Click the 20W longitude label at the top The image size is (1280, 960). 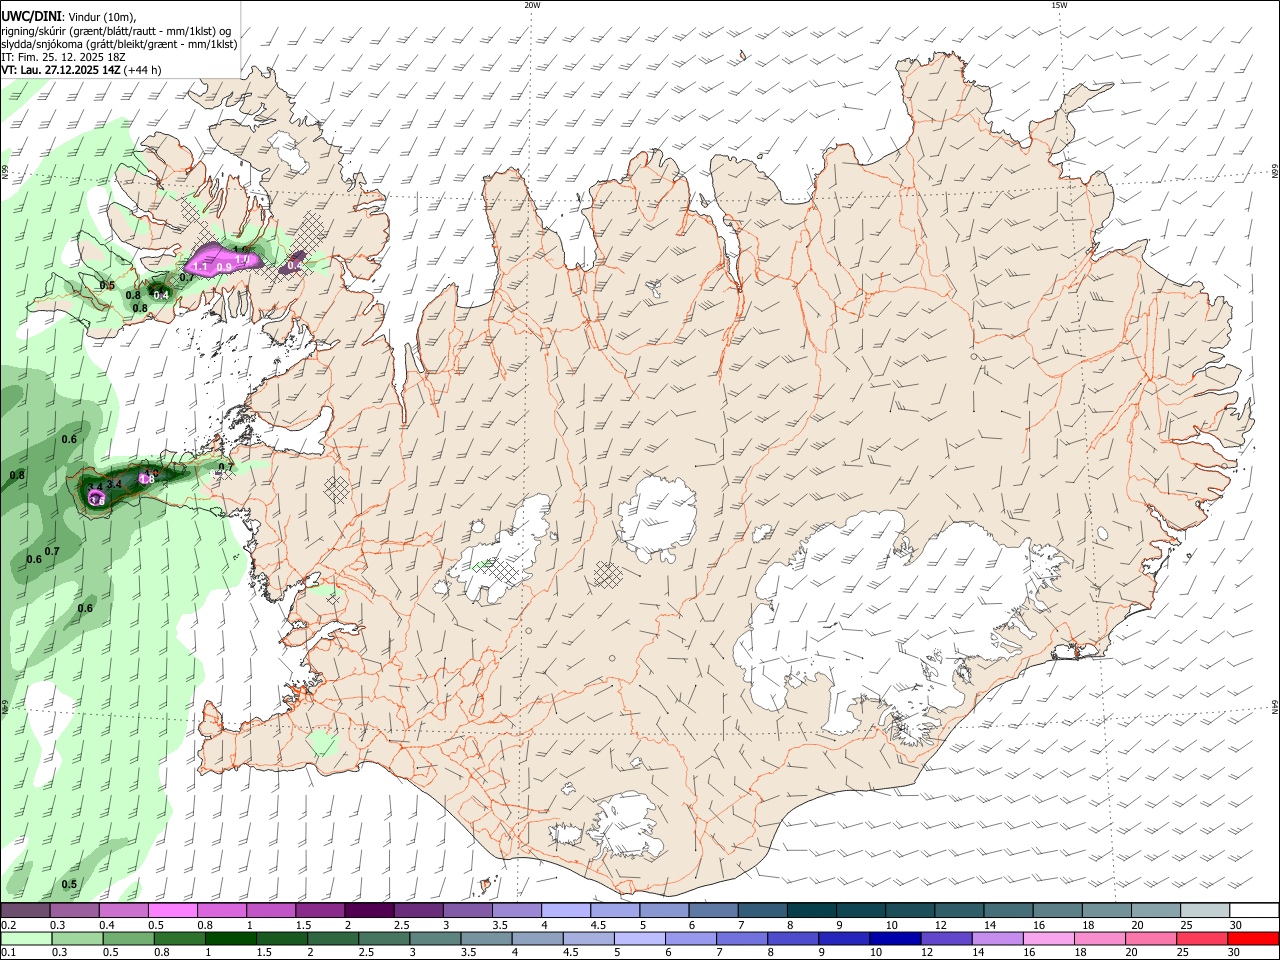(532, 5)
